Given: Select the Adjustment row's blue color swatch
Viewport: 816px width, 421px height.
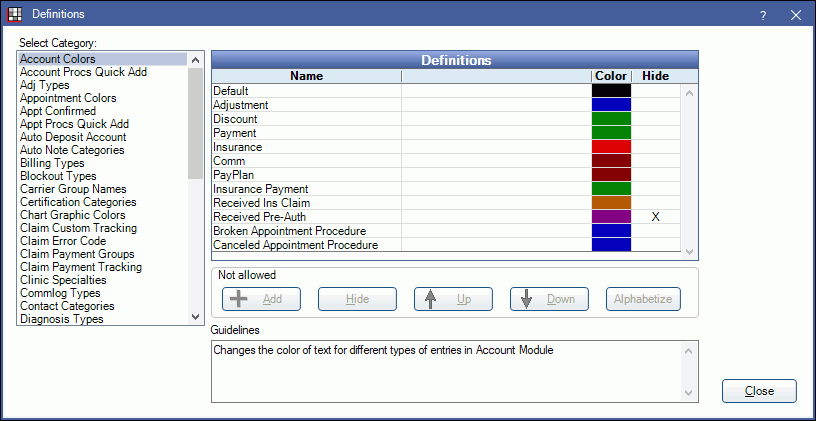Looking at the screenshot, I should click(x=611, y=105).
